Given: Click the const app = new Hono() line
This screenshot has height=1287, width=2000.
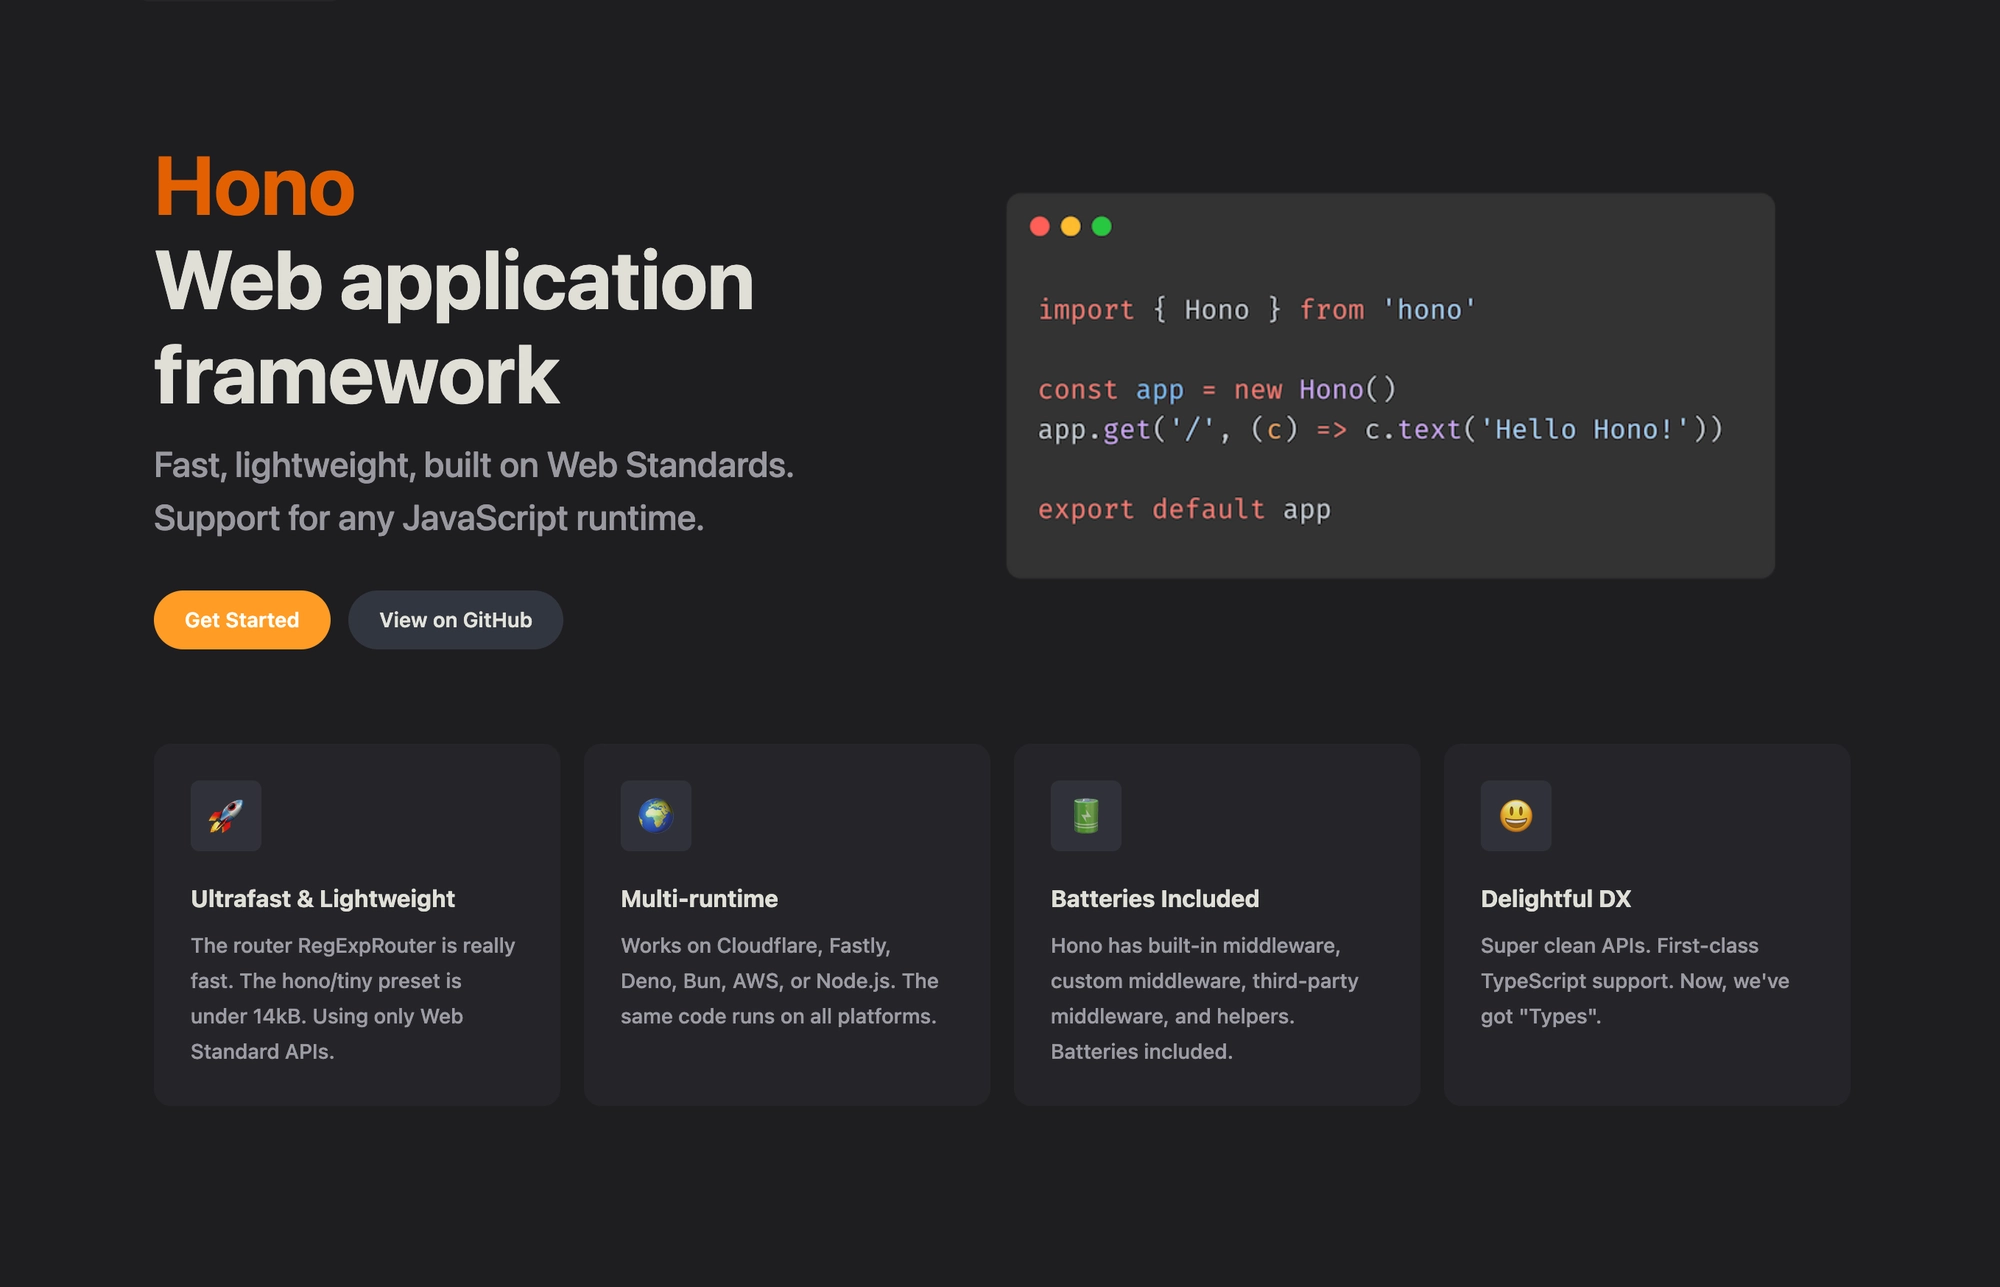Looking at the screenshot, I should click(x=1217, y=390).
